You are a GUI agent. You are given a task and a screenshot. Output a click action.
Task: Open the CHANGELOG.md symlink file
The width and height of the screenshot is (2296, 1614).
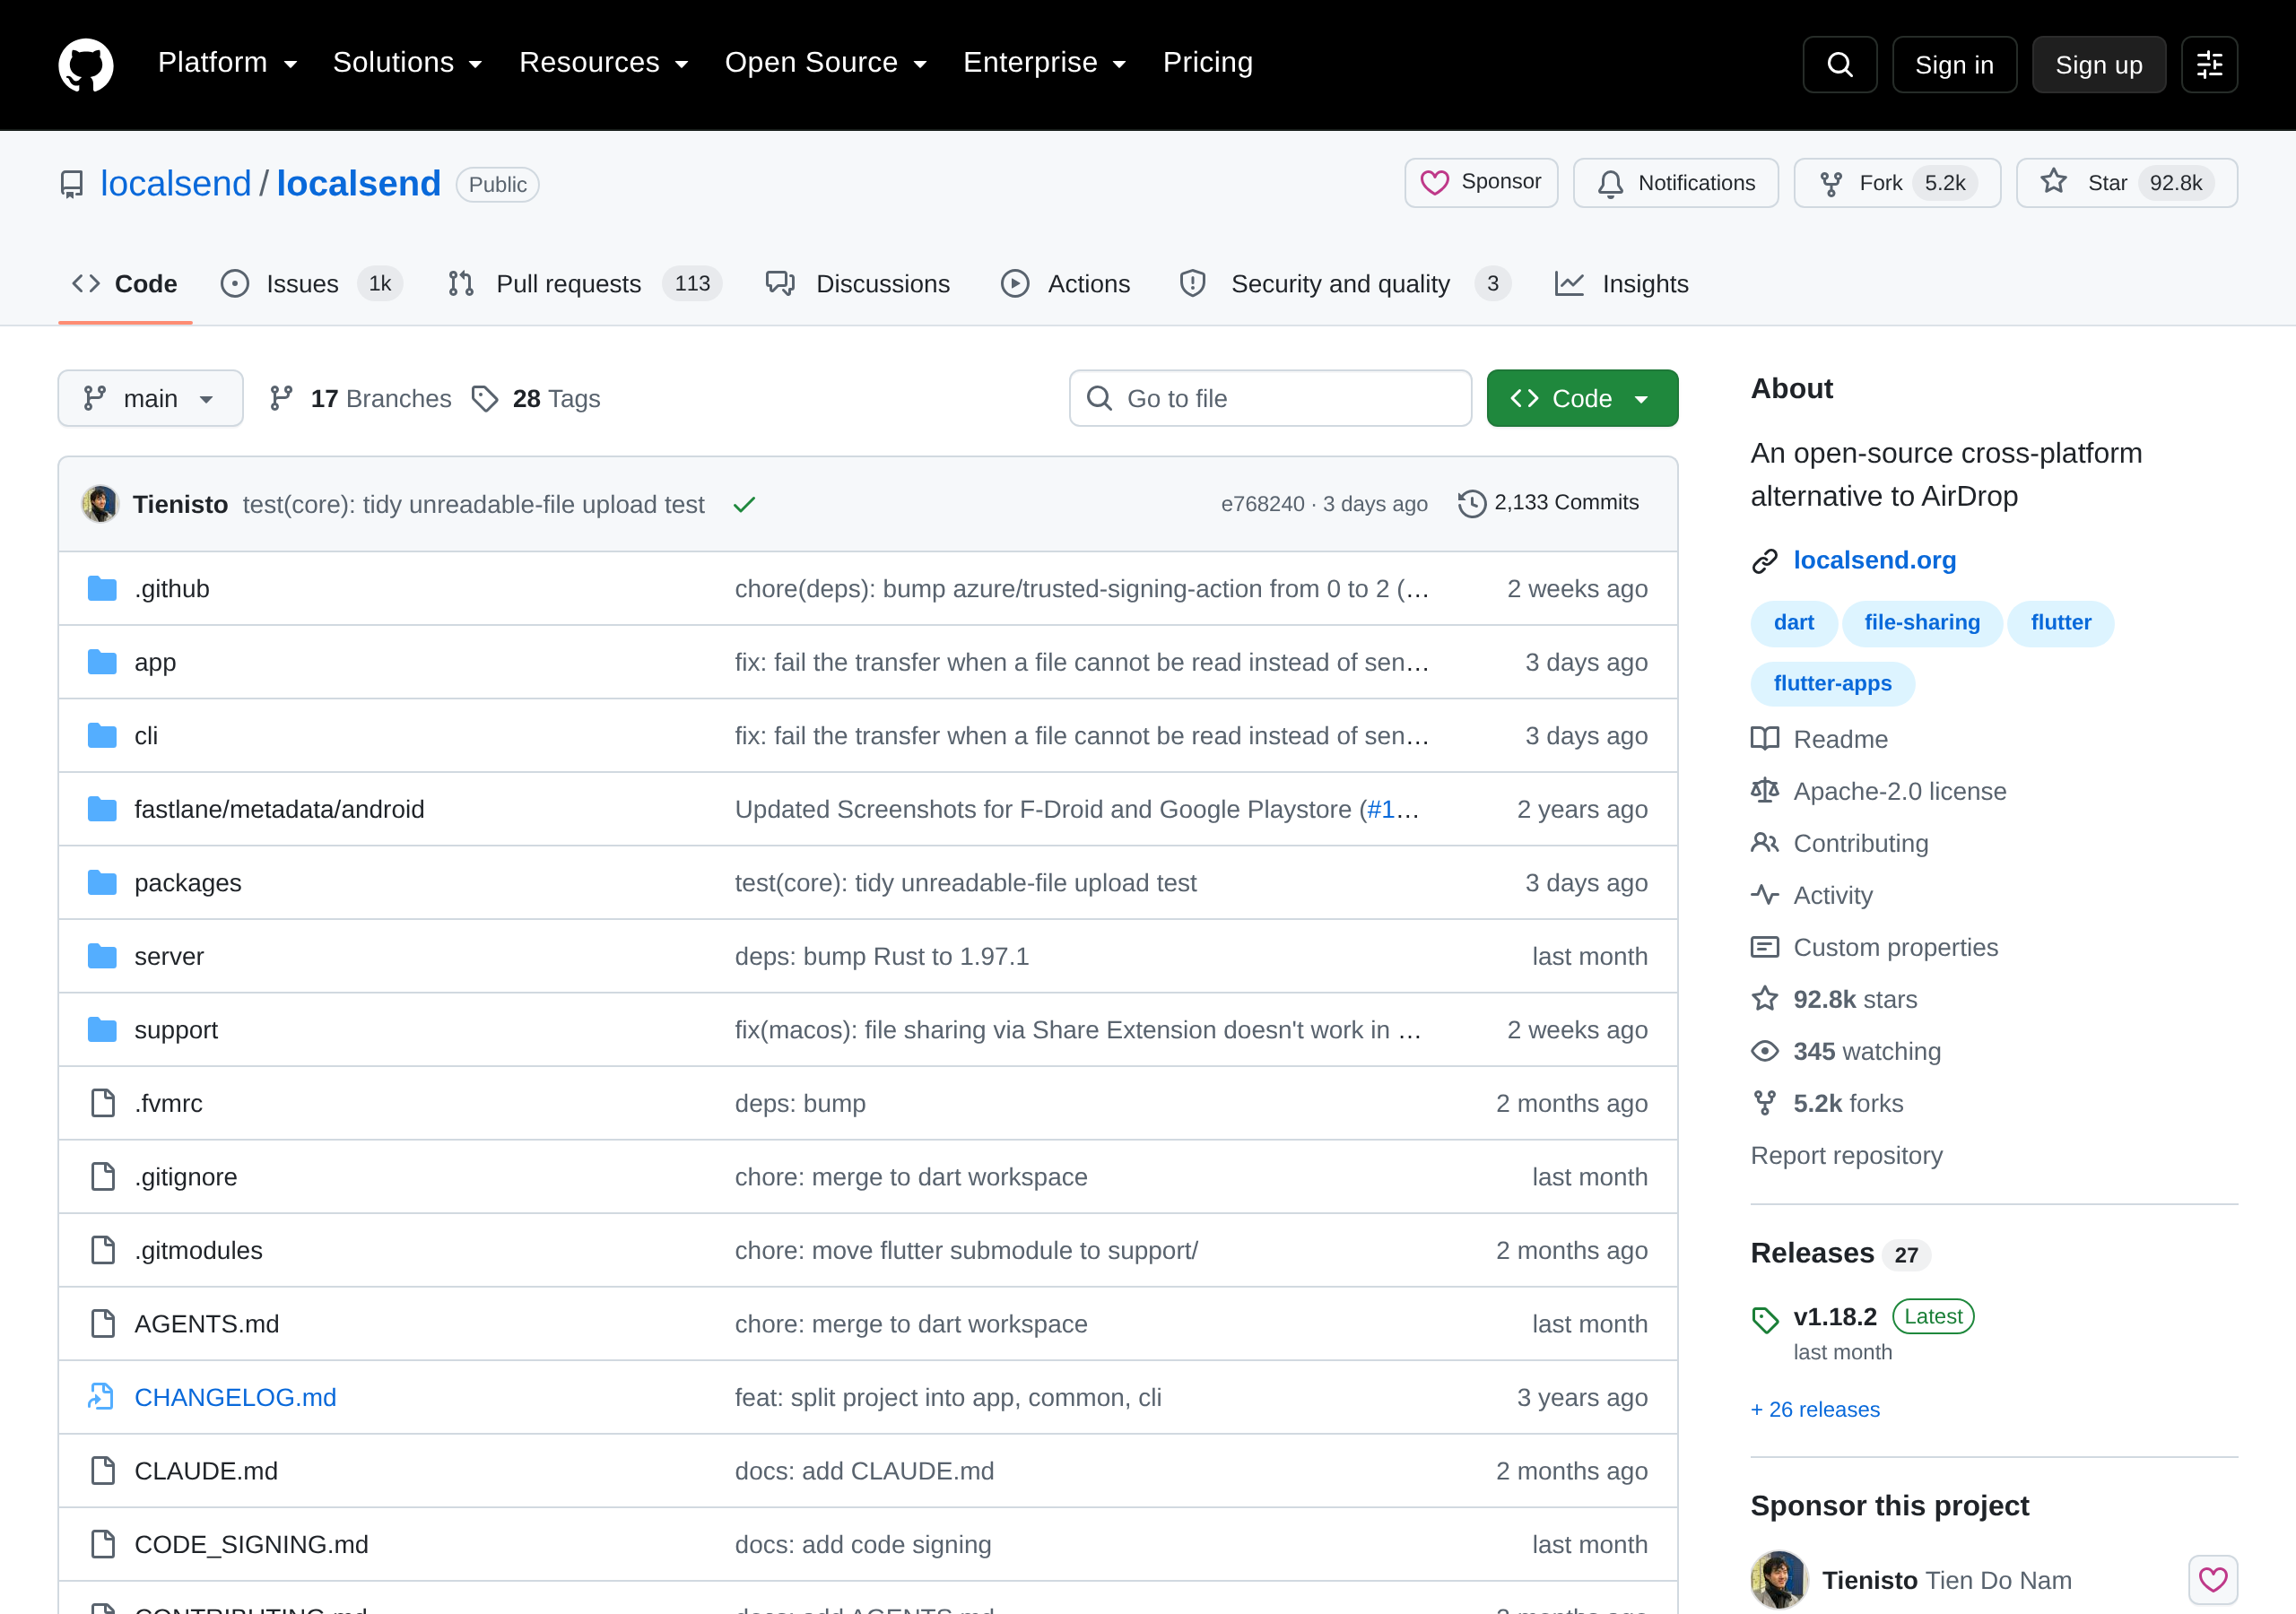[x=235, y=1397]
